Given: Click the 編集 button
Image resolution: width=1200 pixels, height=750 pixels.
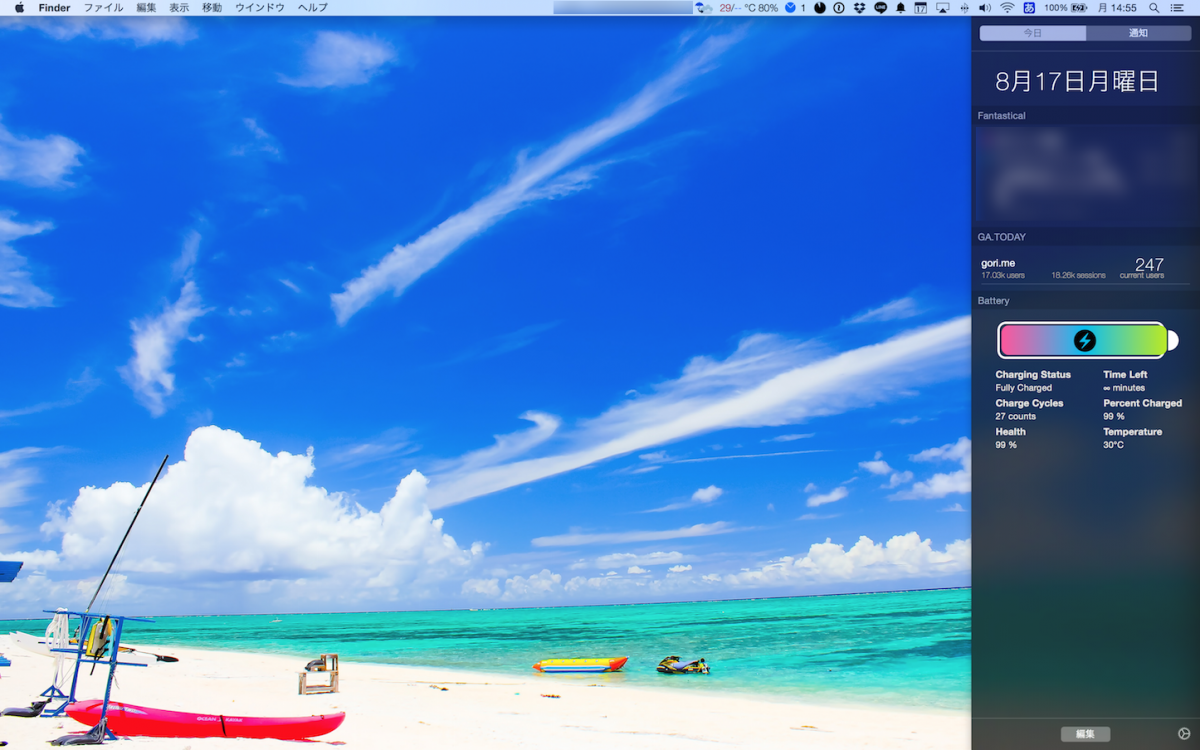Looking at the screenshot, I should [x=1085, y=734].
